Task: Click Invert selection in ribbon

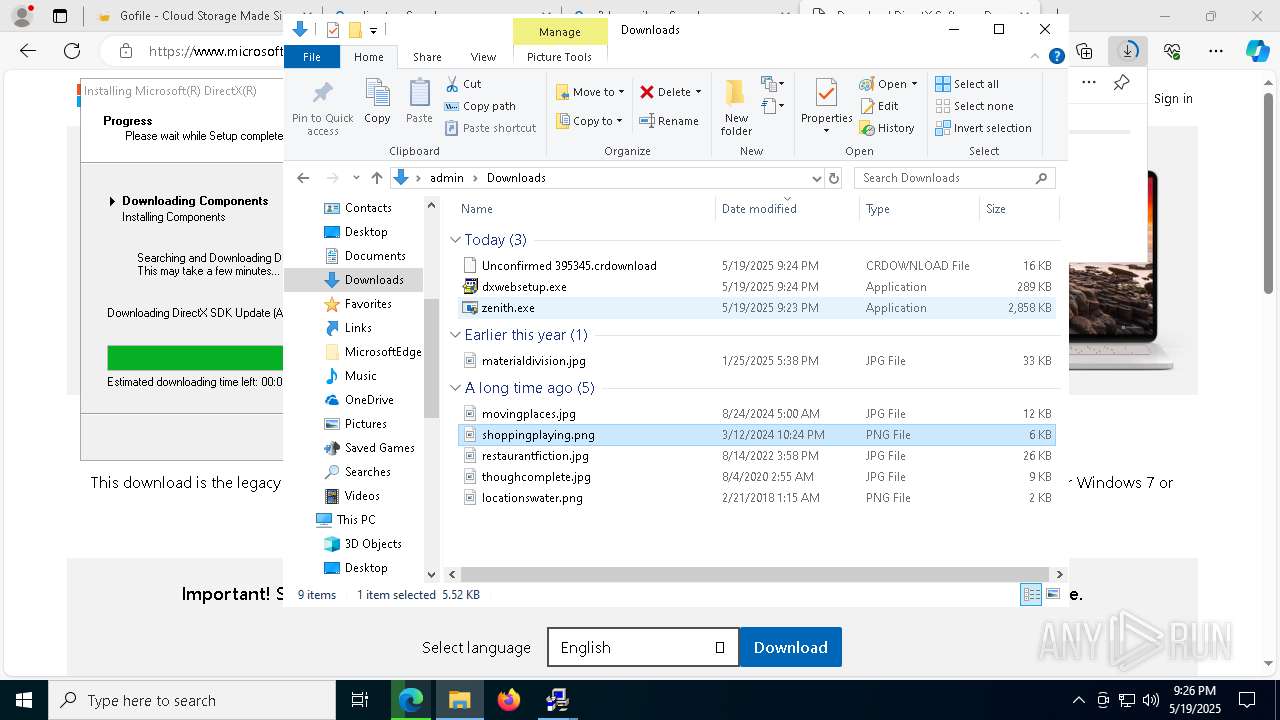Action: click(x=983, y=128)
